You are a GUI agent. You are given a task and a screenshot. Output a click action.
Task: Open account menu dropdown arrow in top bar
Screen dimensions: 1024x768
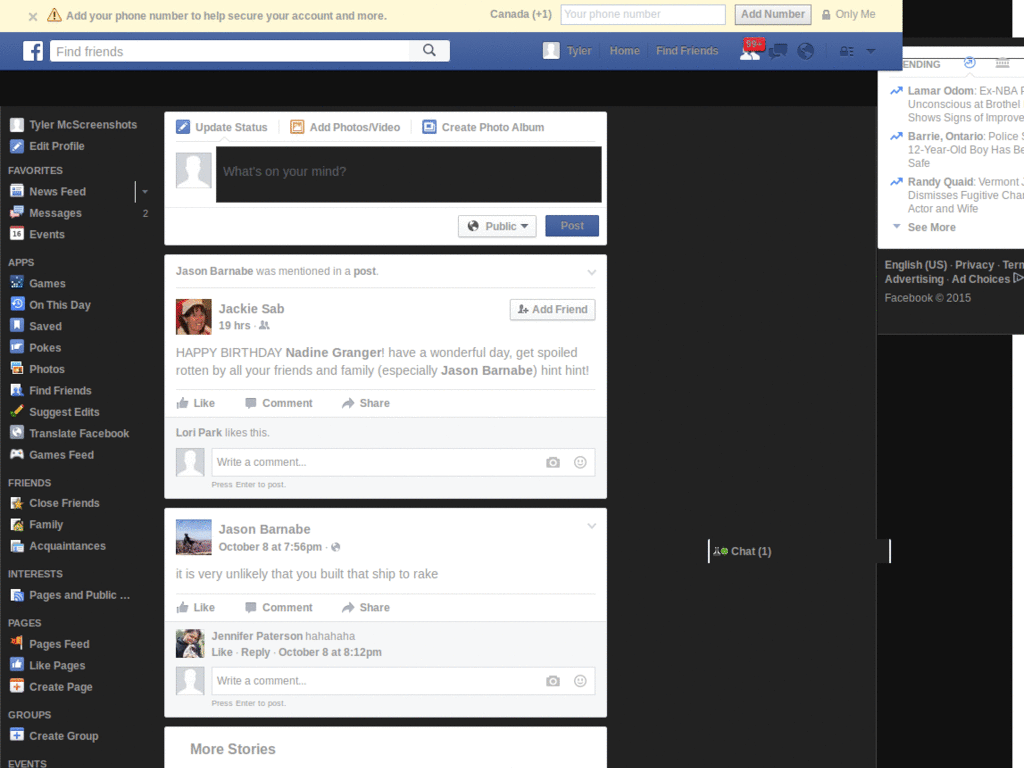871,51
